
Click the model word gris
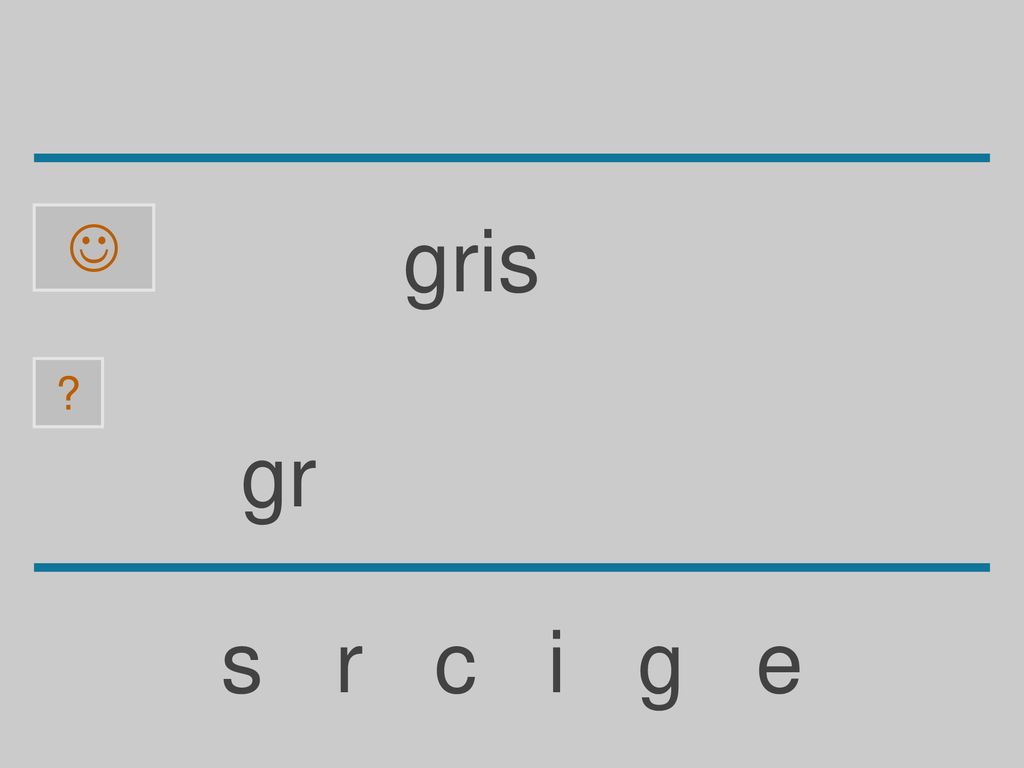pos(471,268)
